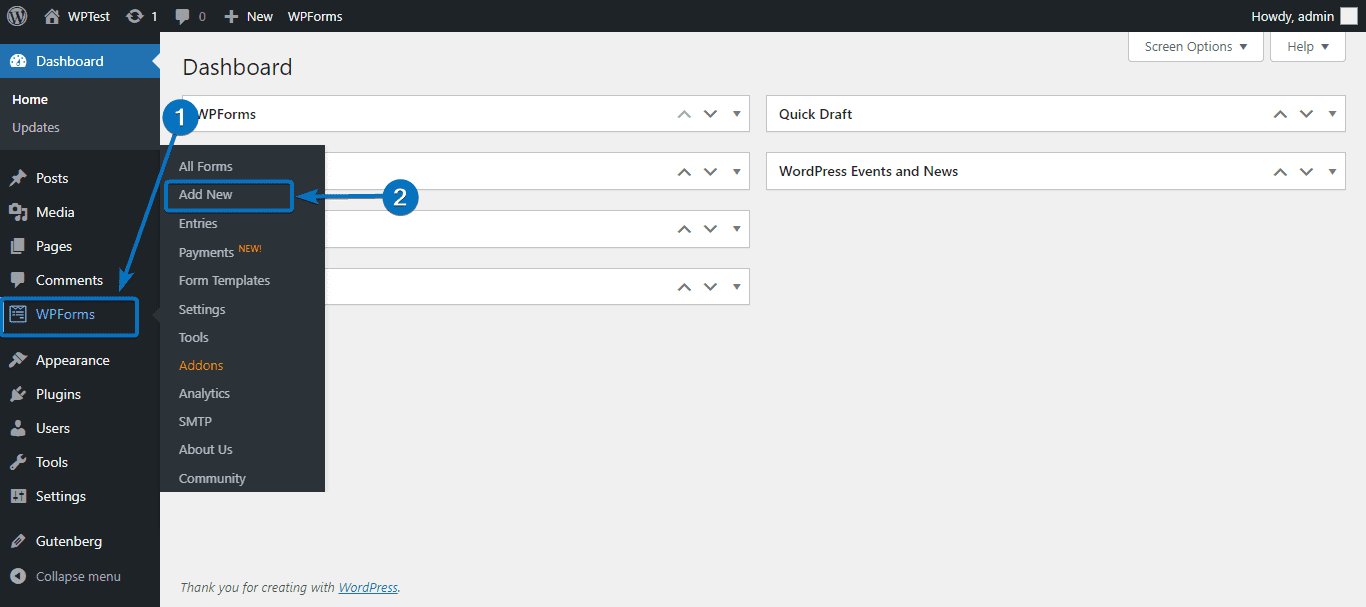Click the Settings sliders icon in sidebar
Viewport: 1366px width, 607px height.
pyautogui.click(x=18, y=496)
